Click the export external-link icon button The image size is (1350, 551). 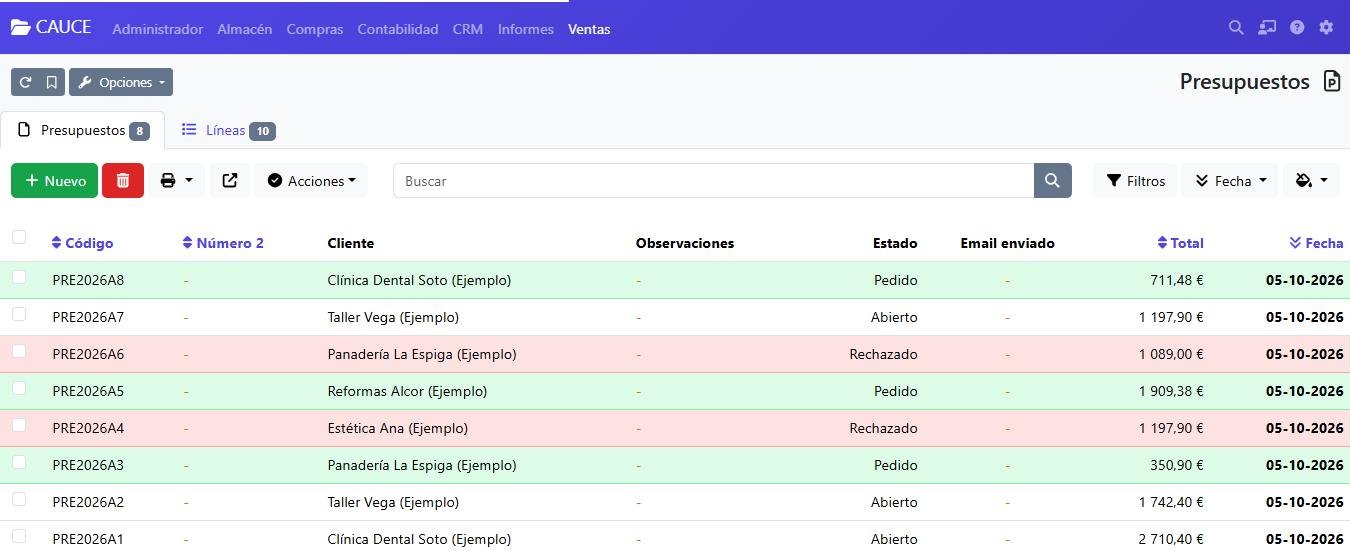tap(230, 181)
